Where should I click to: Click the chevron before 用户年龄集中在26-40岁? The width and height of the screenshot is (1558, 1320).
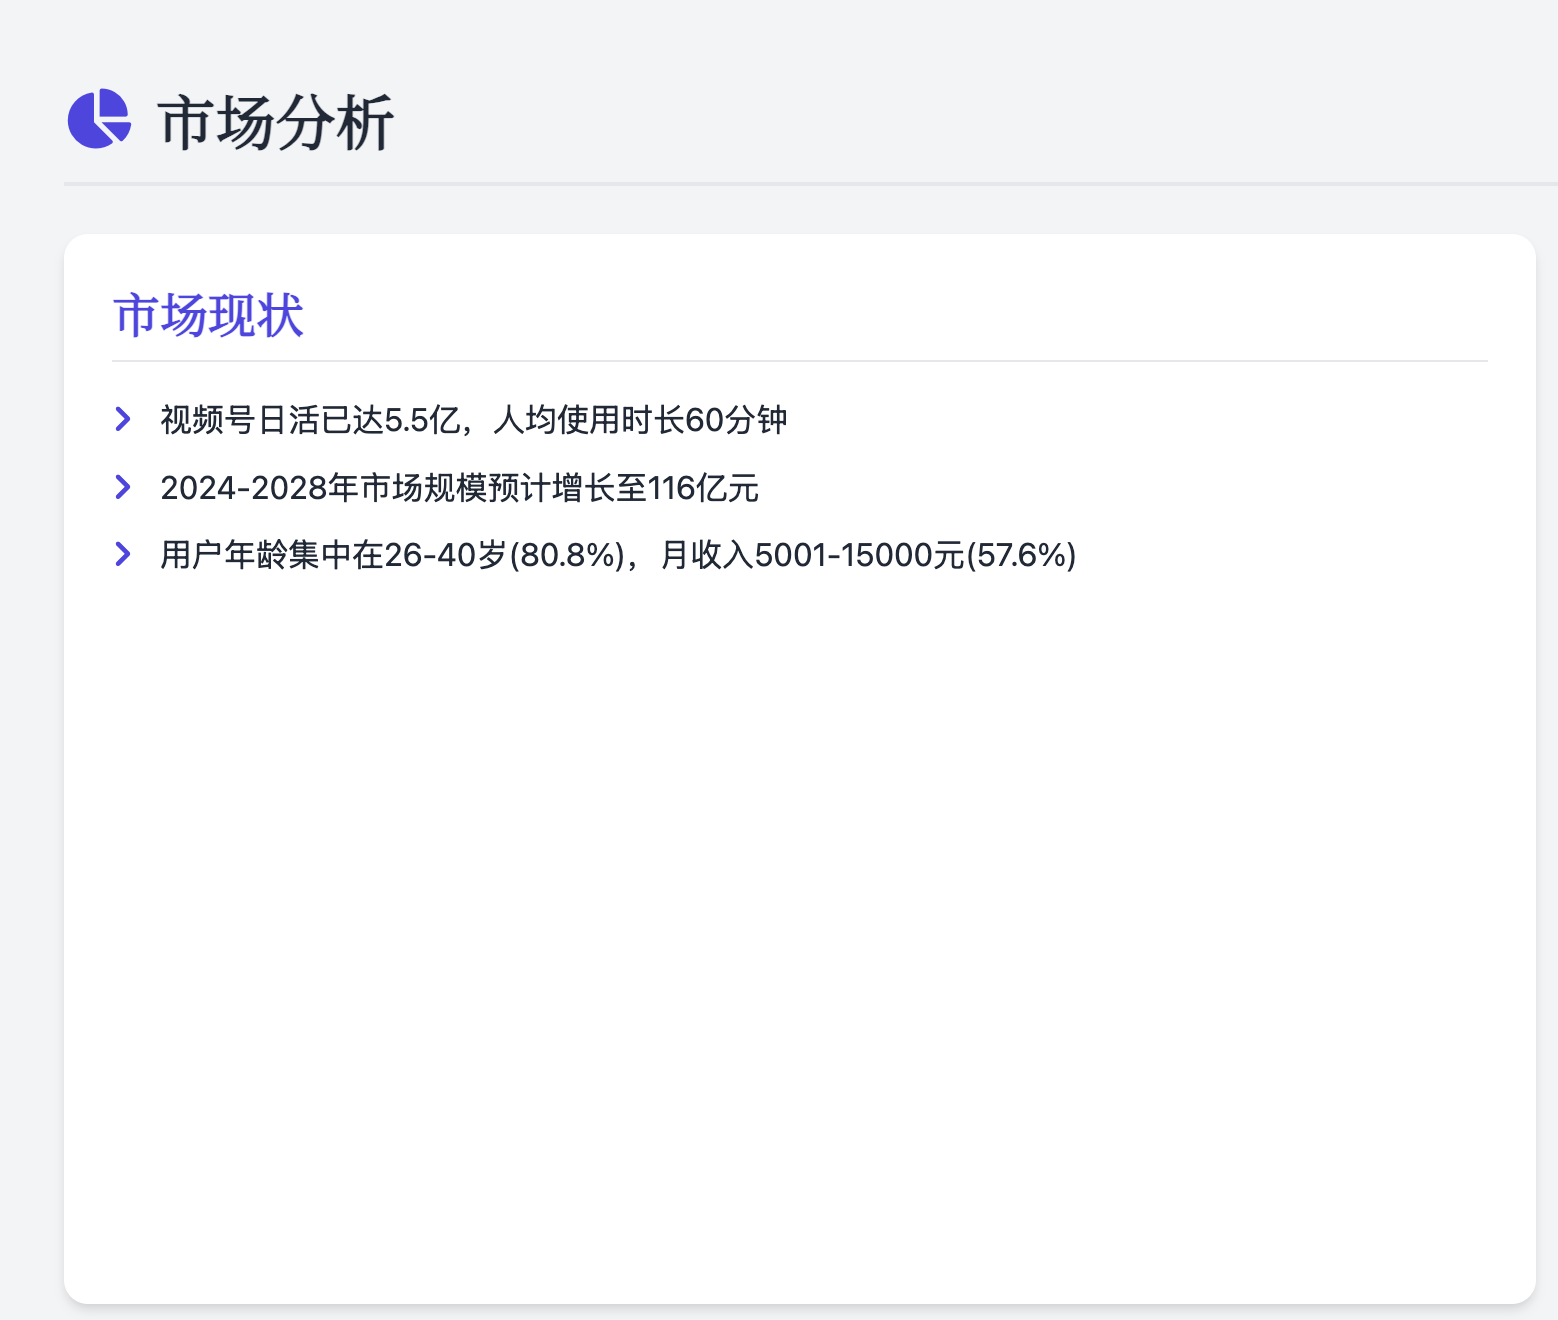(123, 554)
